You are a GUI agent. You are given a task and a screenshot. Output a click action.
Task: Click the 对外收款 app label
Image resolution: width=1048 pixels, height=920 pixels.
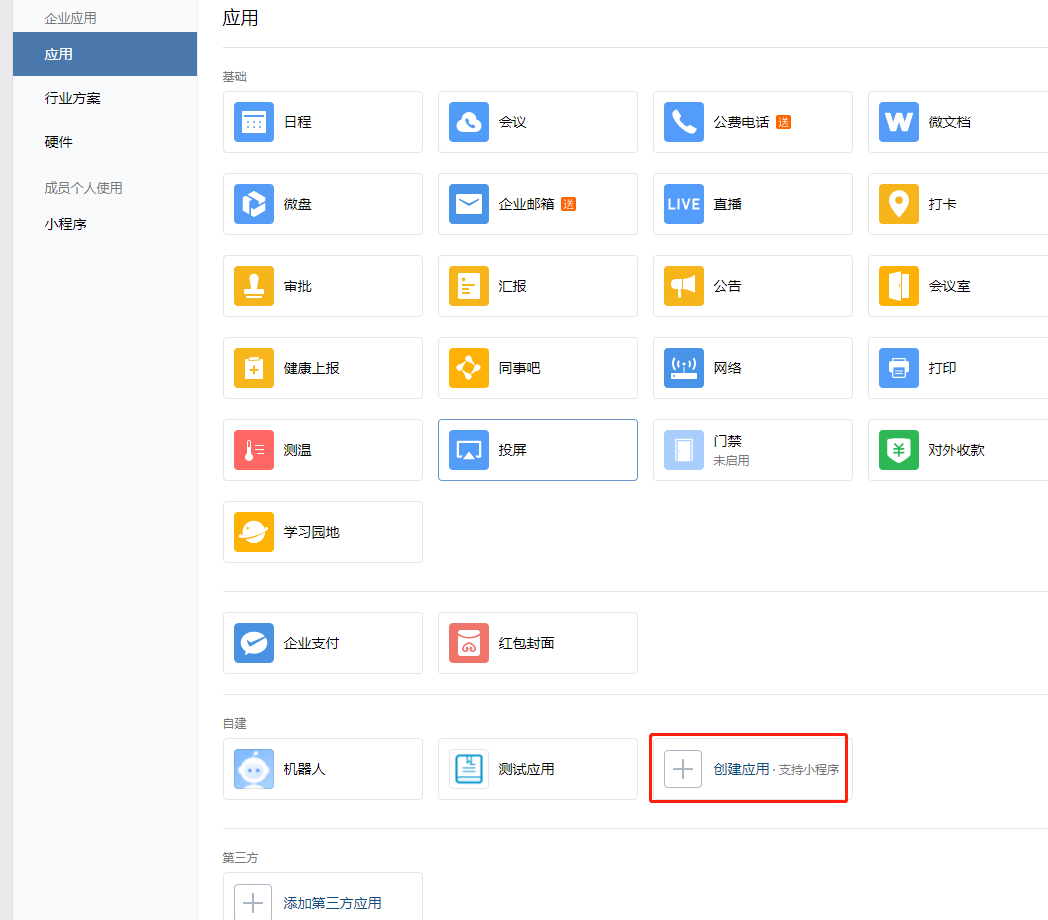click(956, 450)
